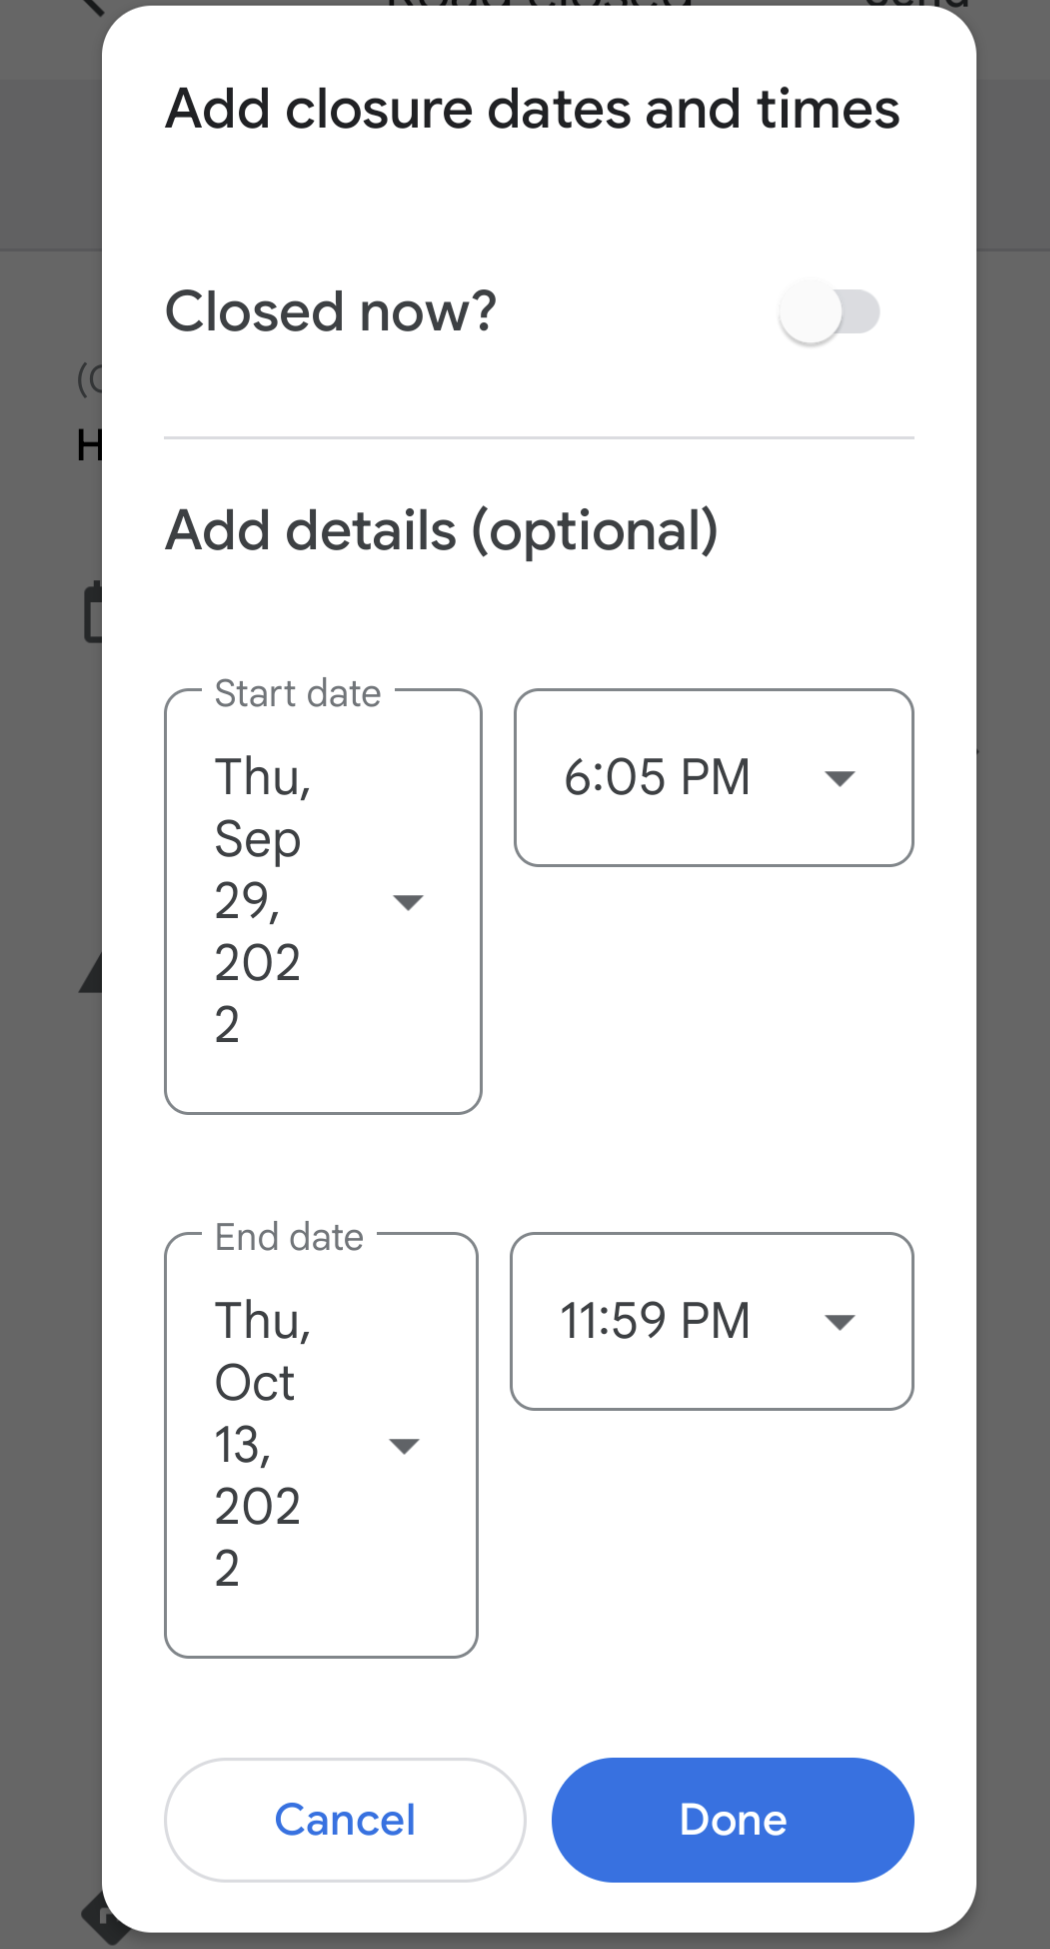Tap the 6:05 PM time value

pos(657,778)
